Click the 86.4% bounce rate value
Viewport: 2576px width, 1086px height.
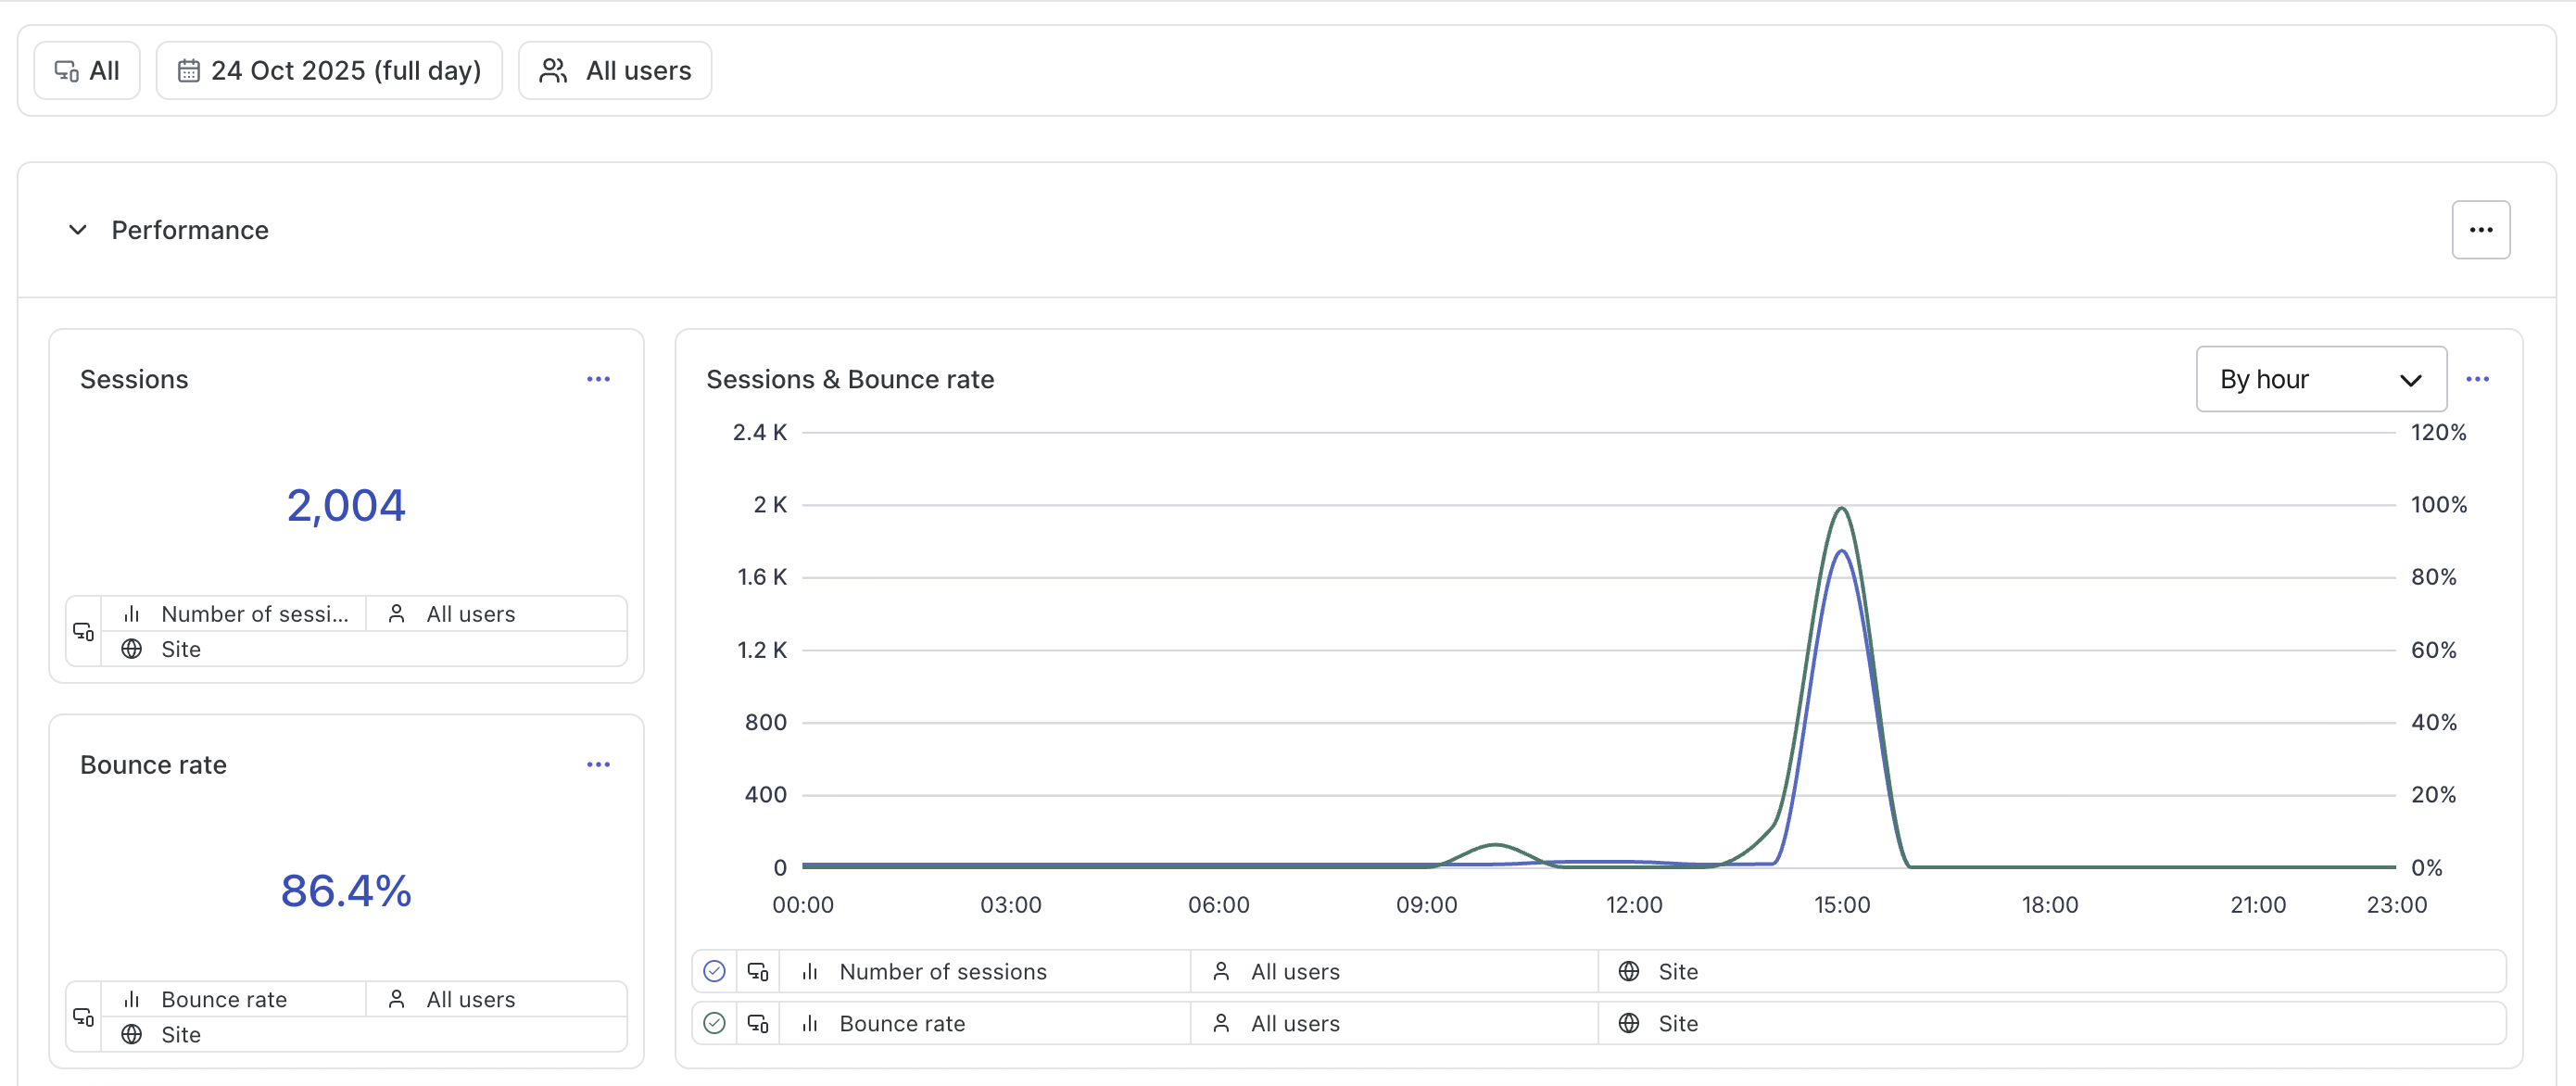[346, 891]
